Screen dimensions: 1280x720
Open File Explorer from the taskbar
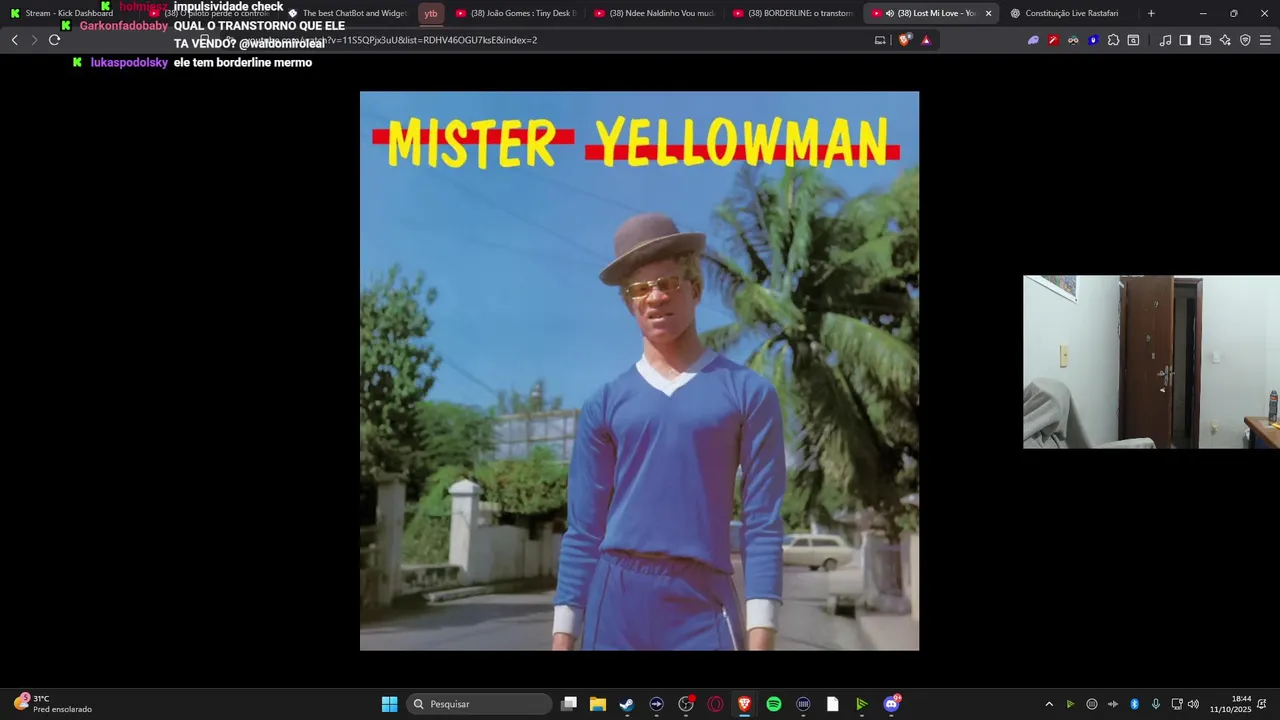click(598, 704)
